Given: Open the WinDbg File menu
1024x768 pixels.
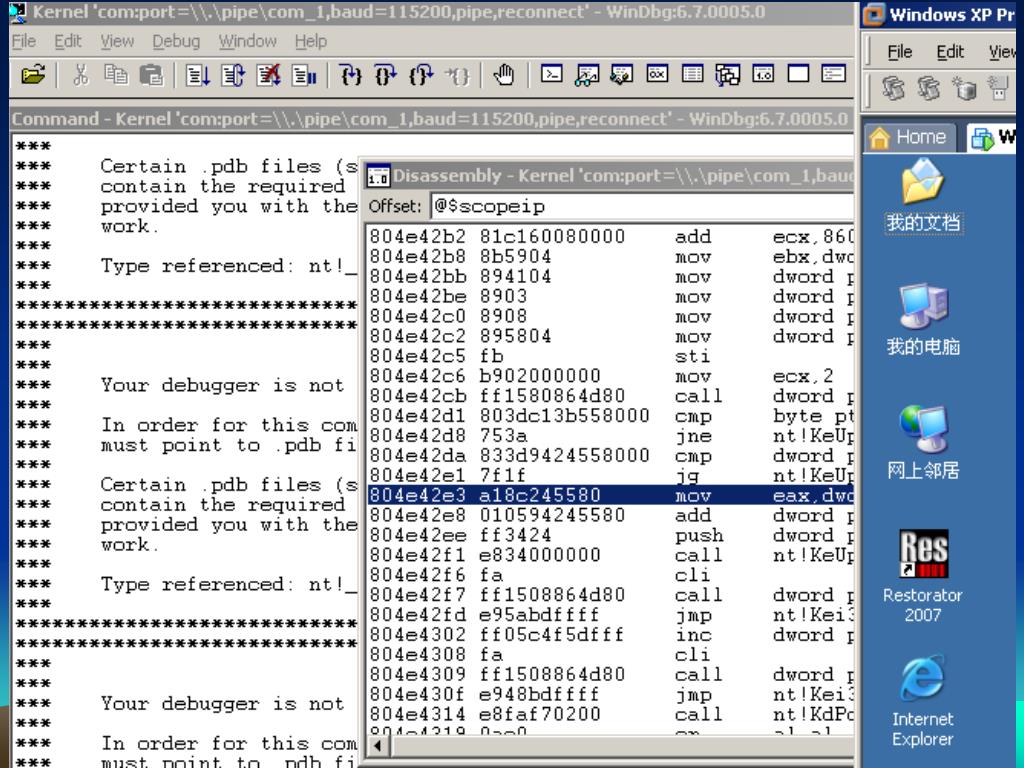Looking at the screenshot, I should pos(24,42).
